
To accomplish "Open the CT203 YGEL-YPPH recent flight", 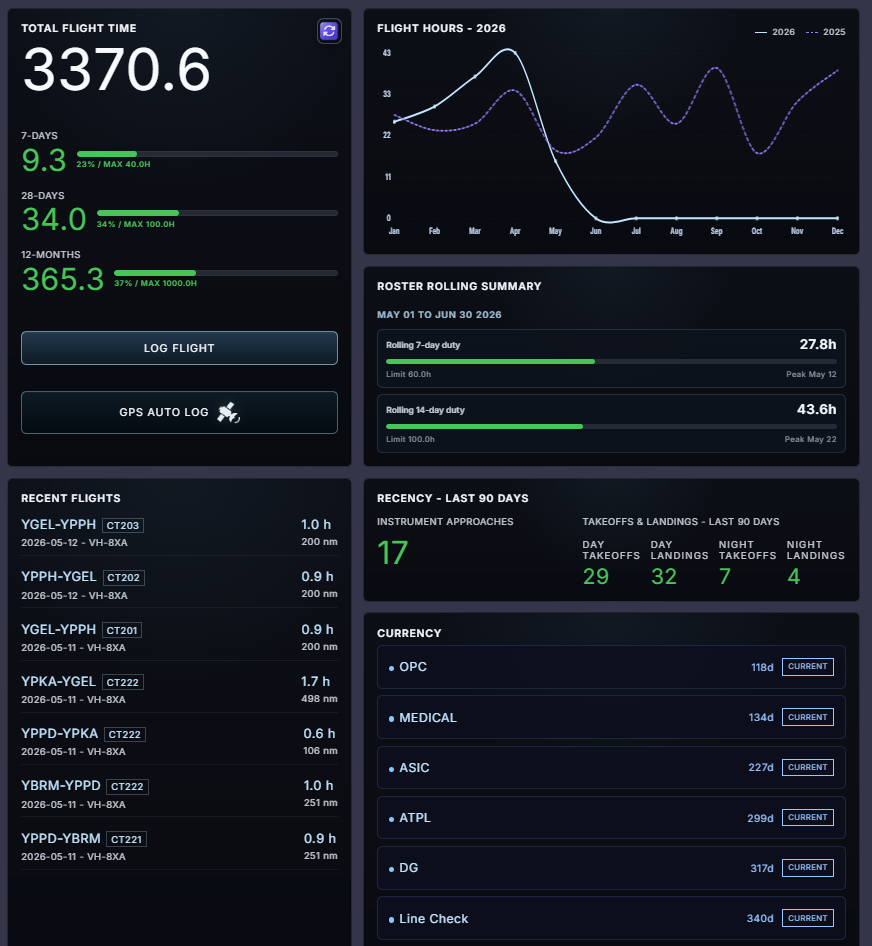I will tap(179, 533).
